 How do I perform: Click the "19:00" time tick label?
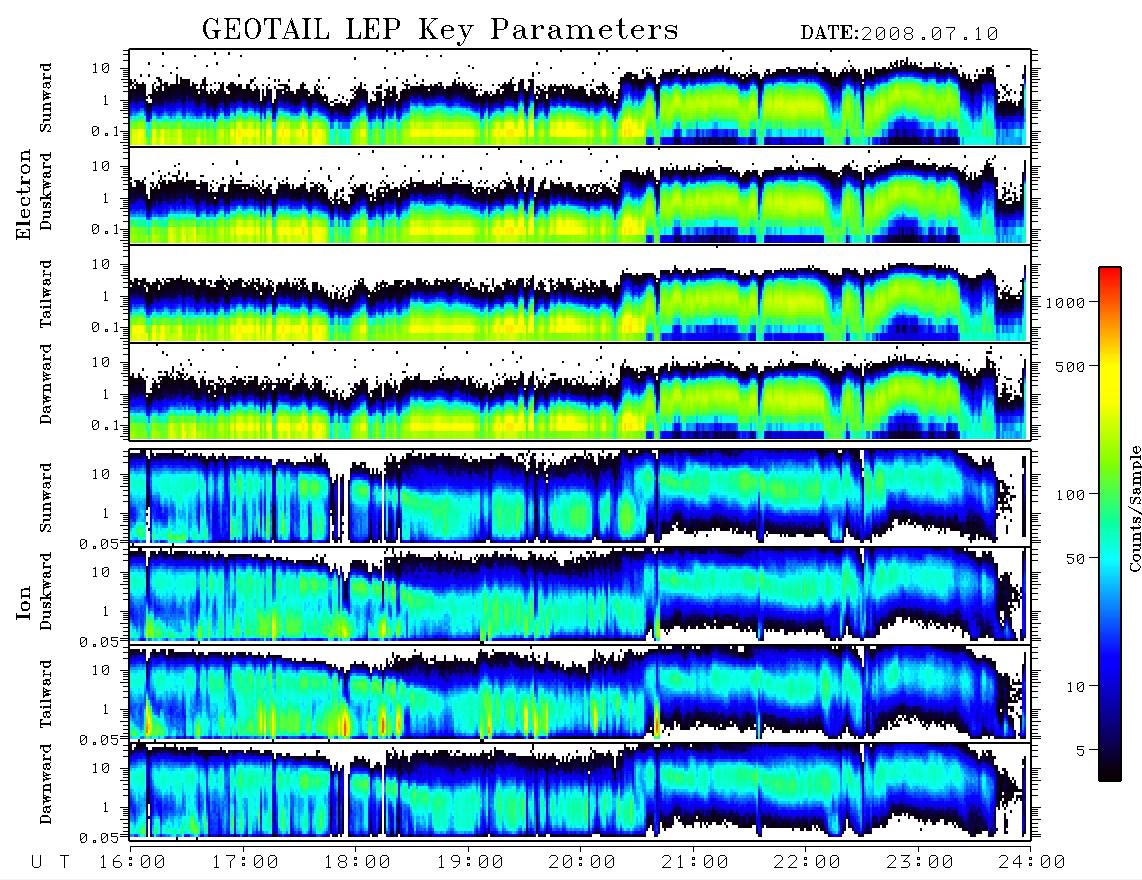470,862
